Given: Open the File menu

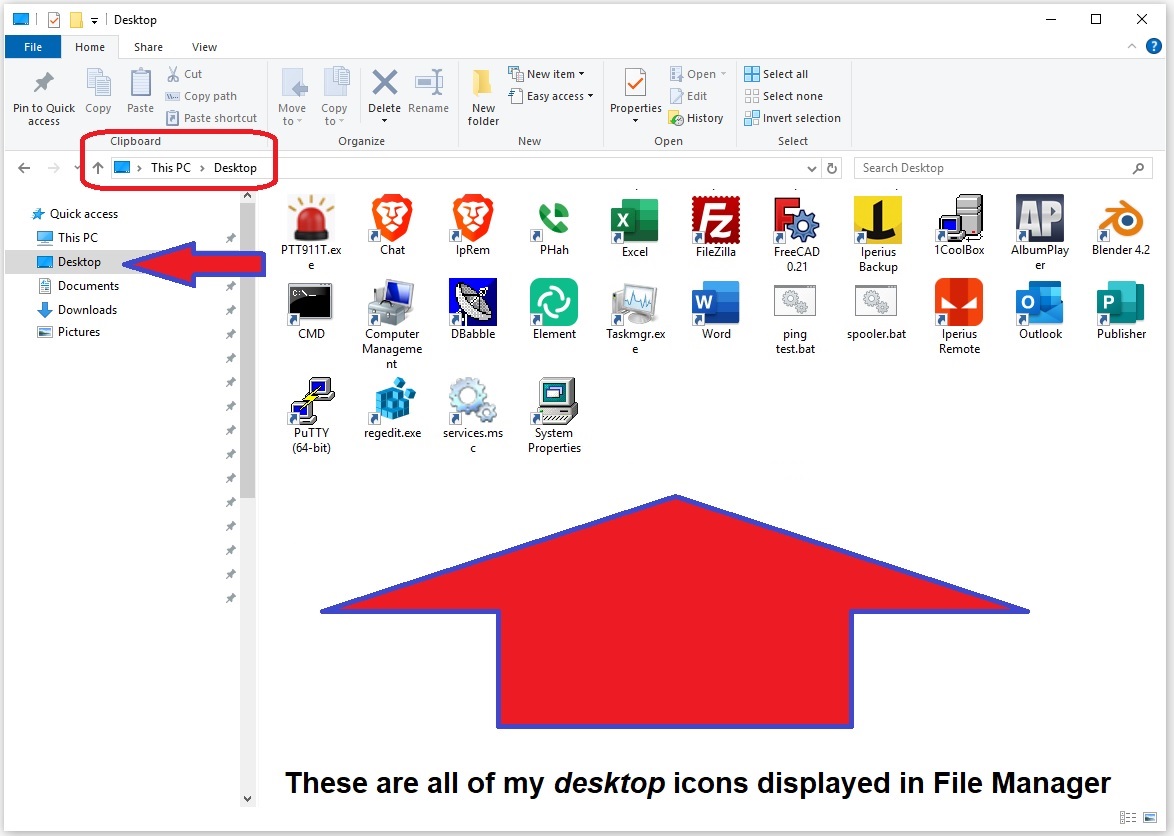Looking at the screenshot, I should click(x=33, y=47).
